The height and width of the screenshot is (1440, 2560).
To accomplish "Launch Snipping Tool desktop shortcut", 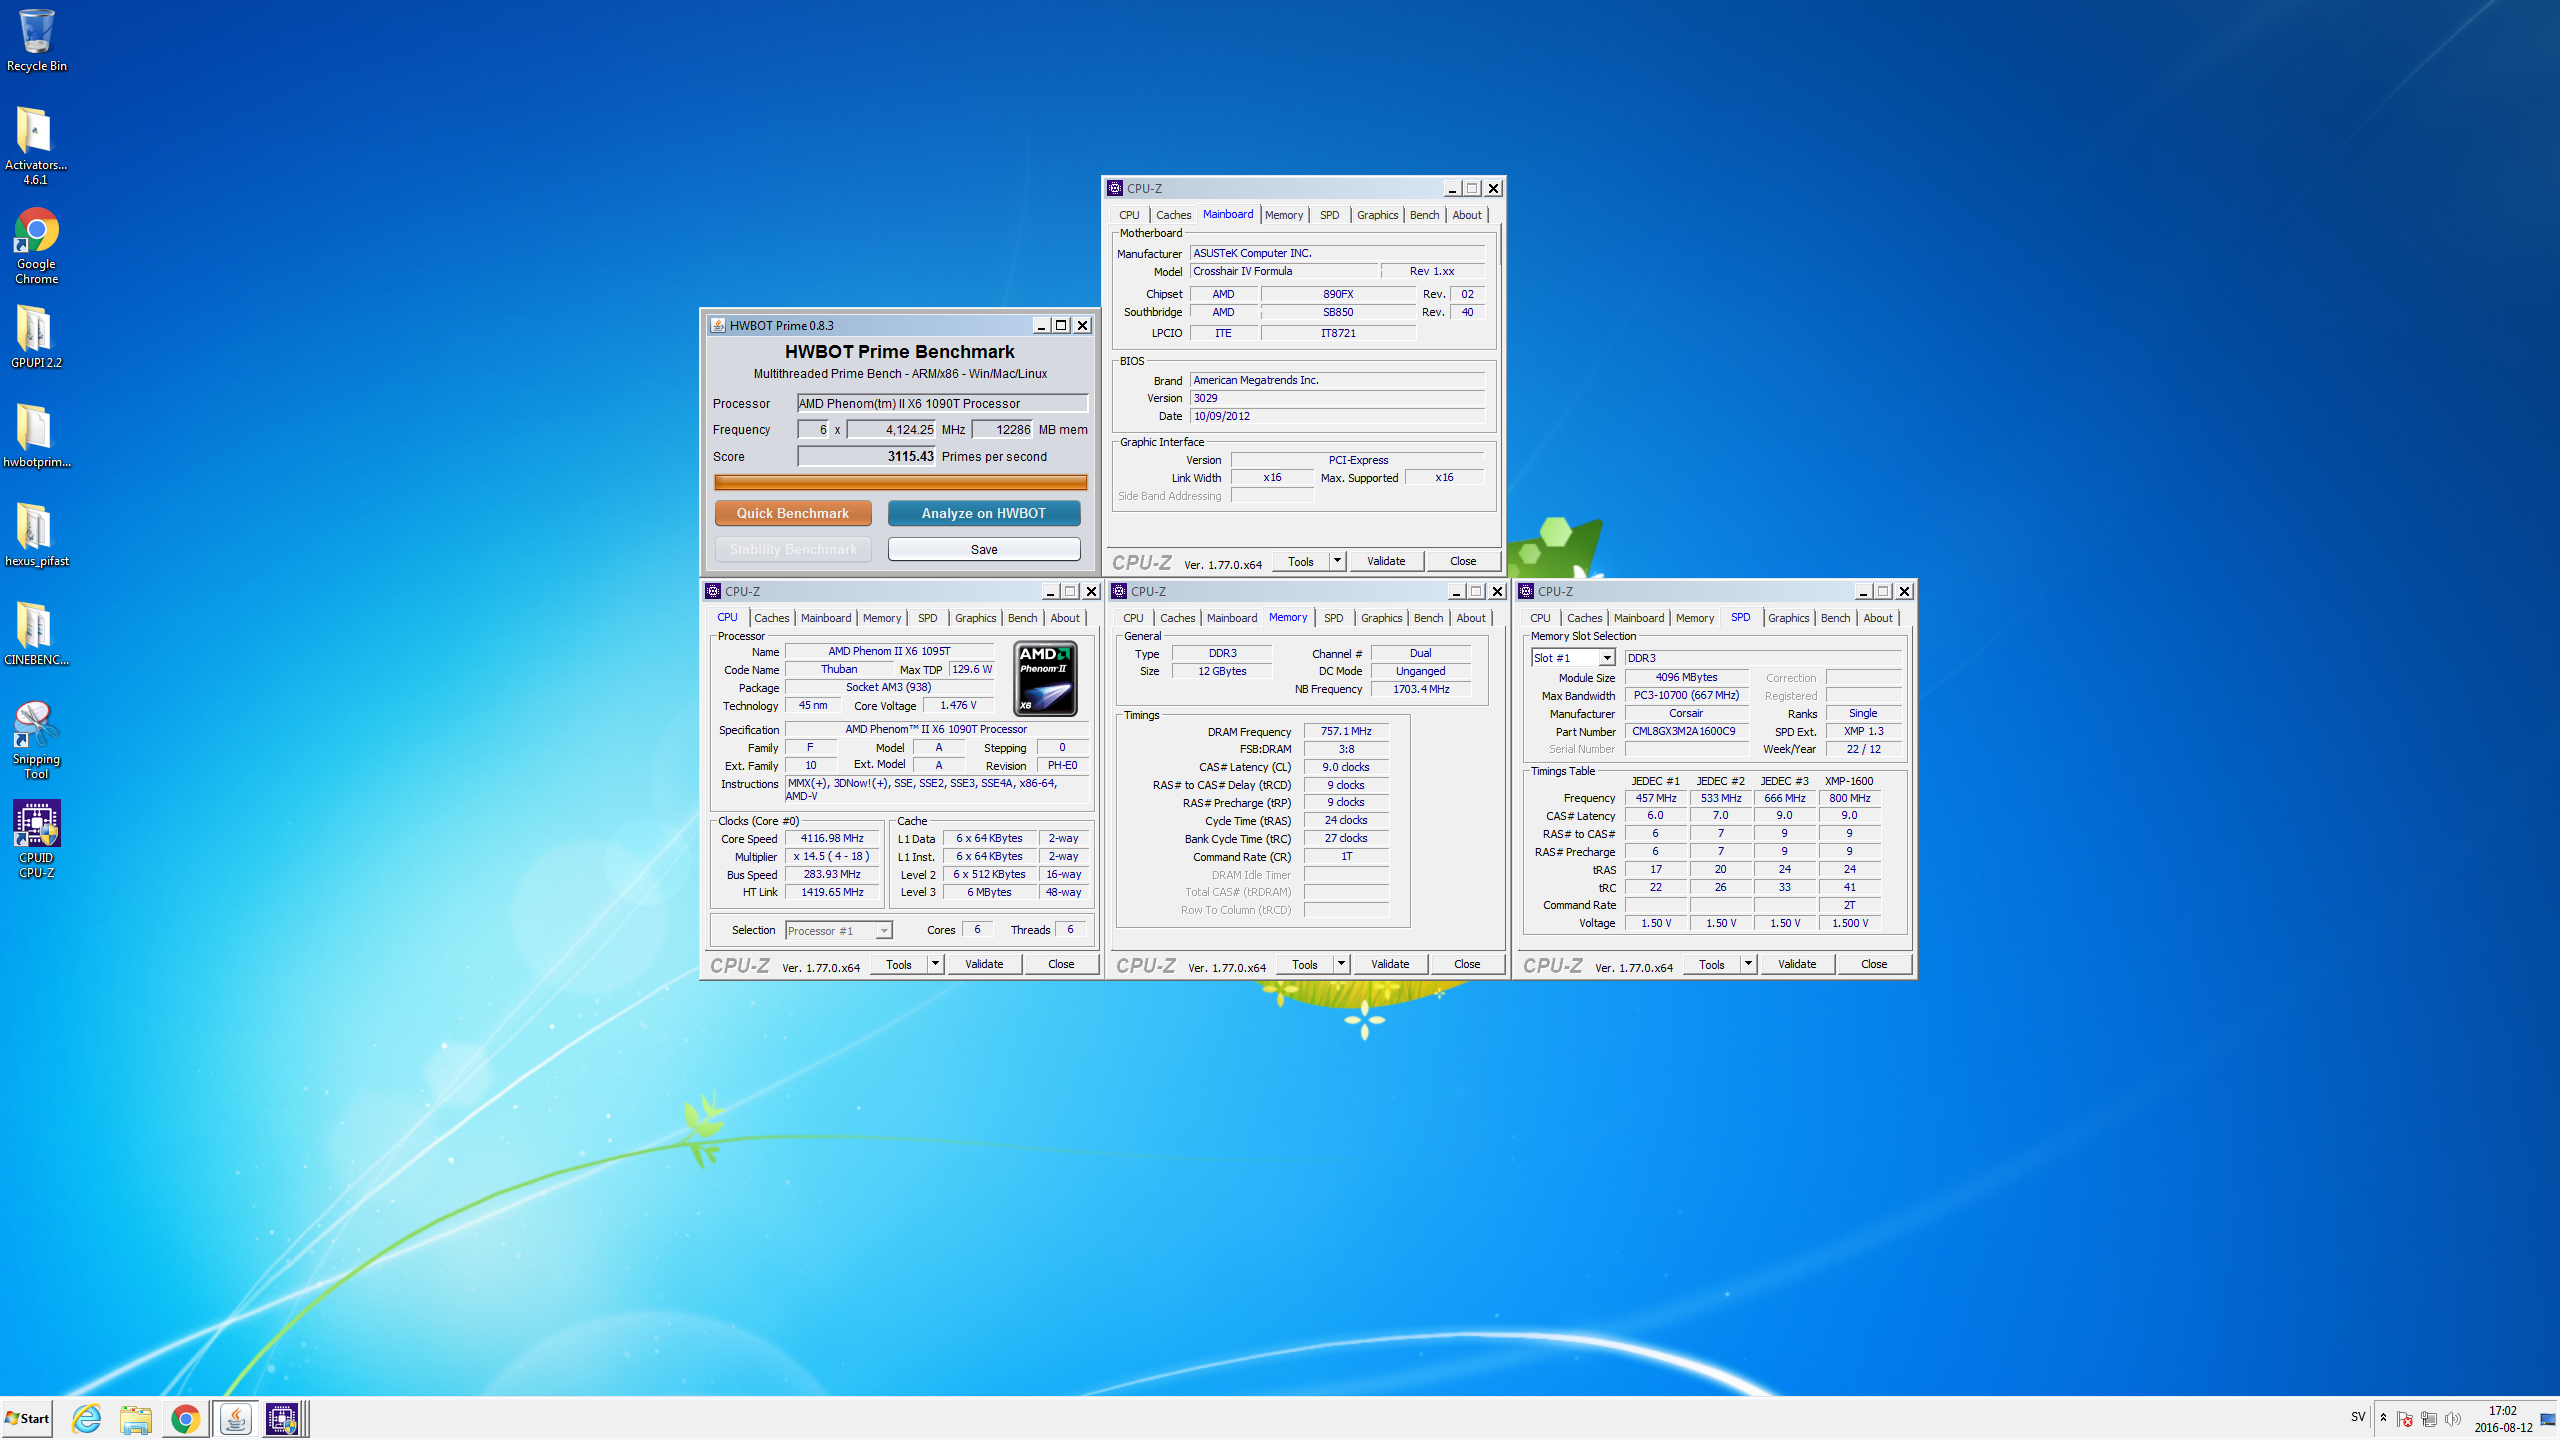I will tap(36, 741).
